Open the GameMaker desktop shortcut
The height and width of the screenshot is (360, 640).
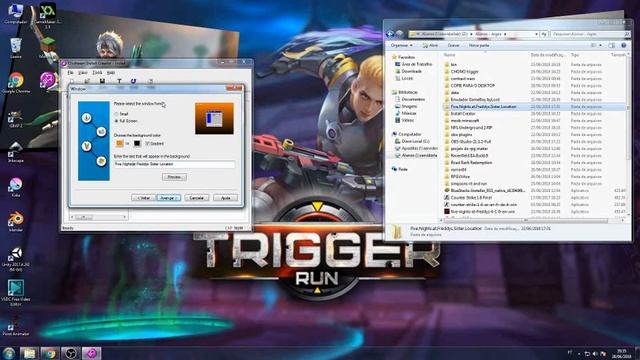point(48,16)
